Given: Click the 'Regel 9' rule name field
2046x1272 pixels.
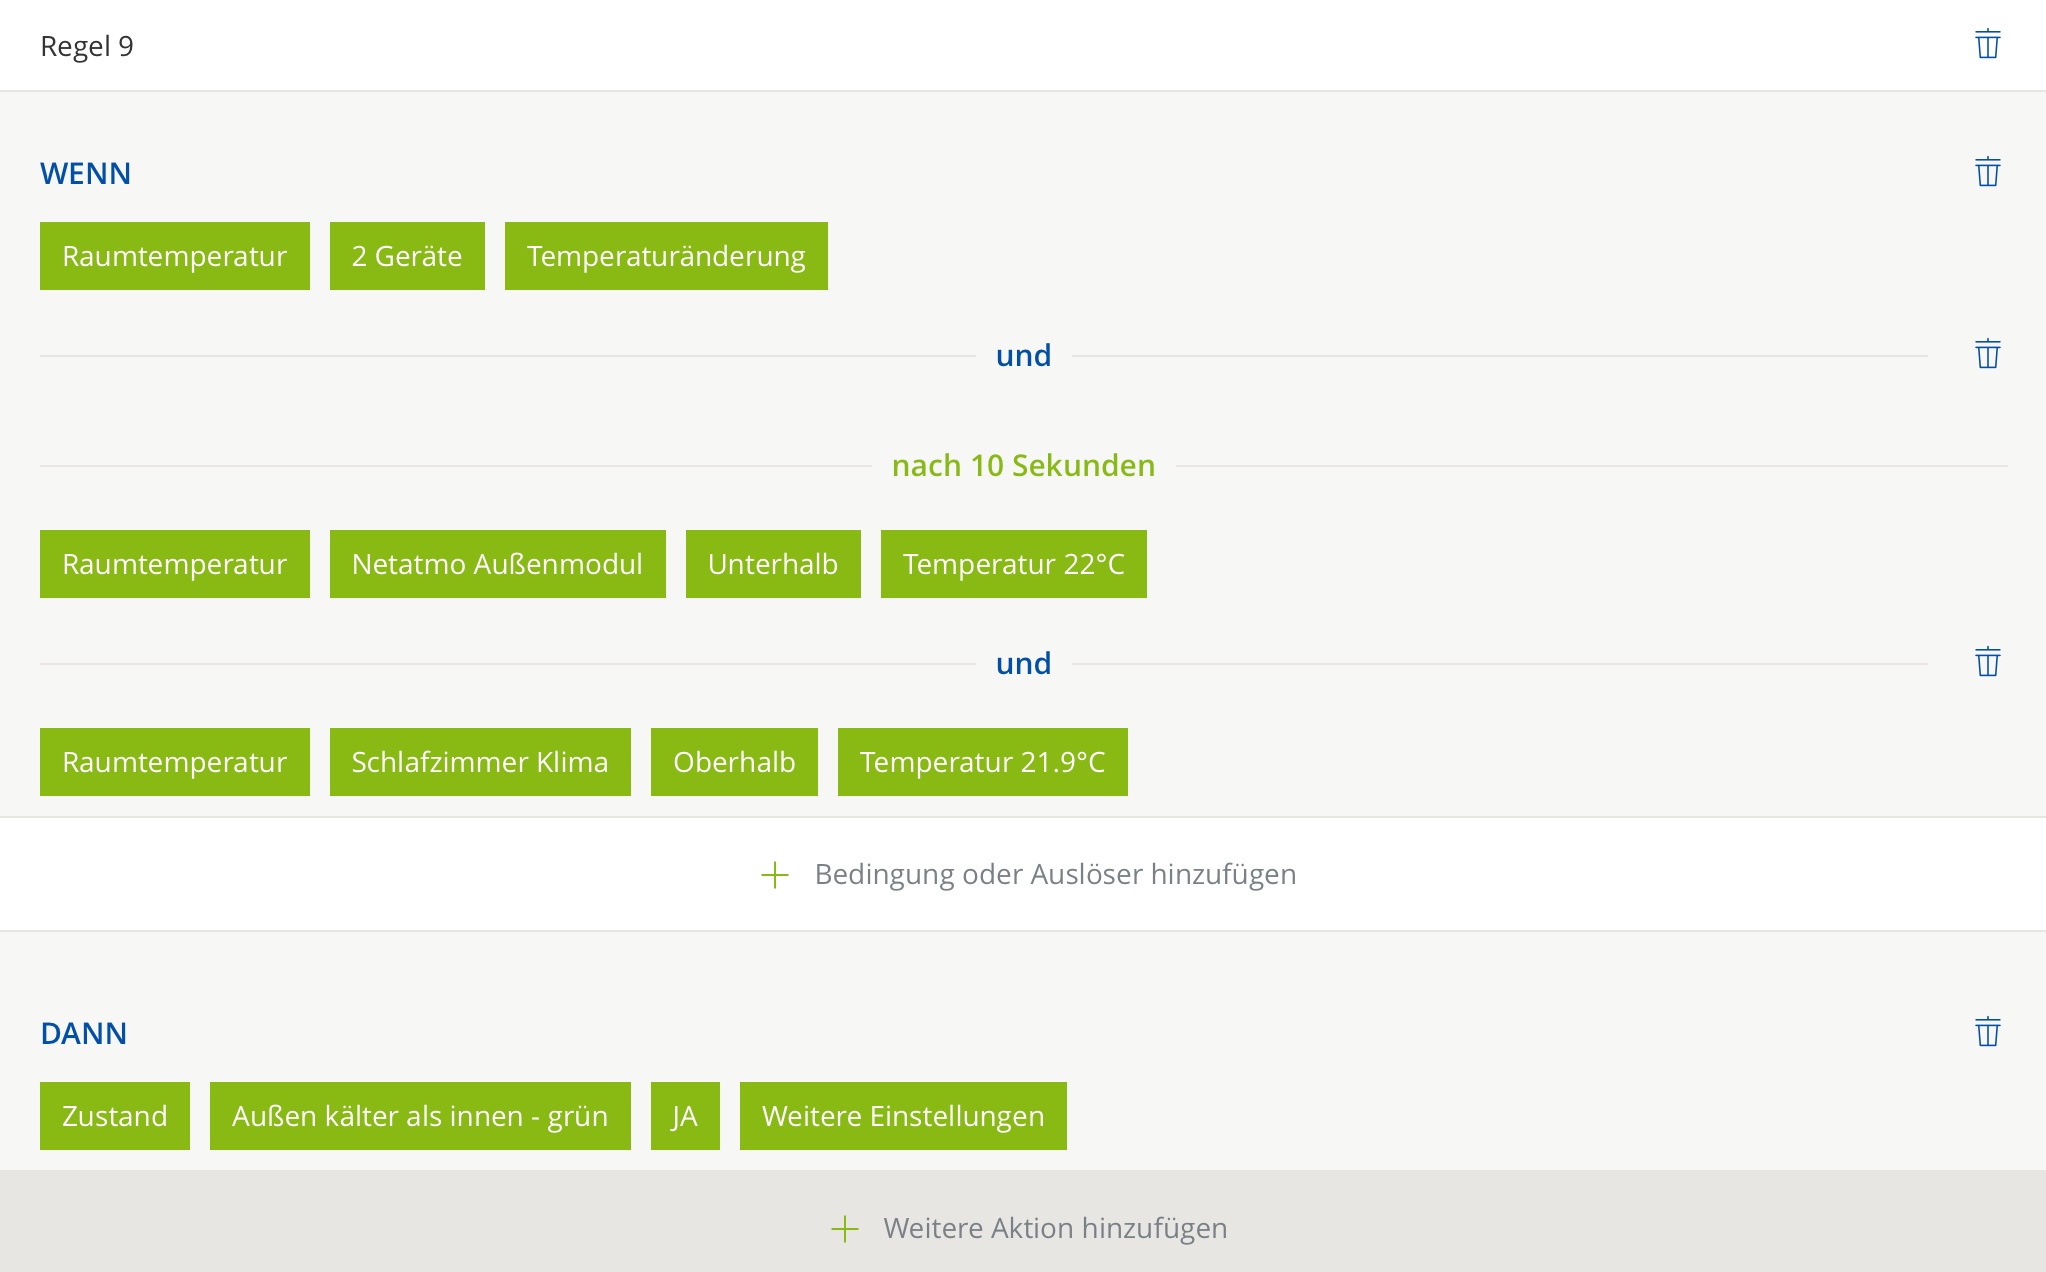Looking at the screenshot, I should [87, 46].
